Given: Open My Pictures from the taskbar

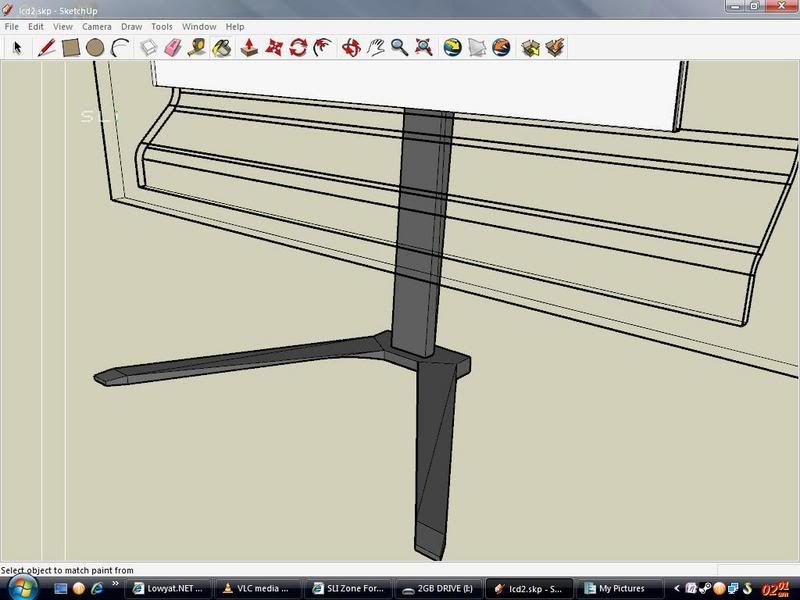Looking at the screenshot, I should click(618, 589).
